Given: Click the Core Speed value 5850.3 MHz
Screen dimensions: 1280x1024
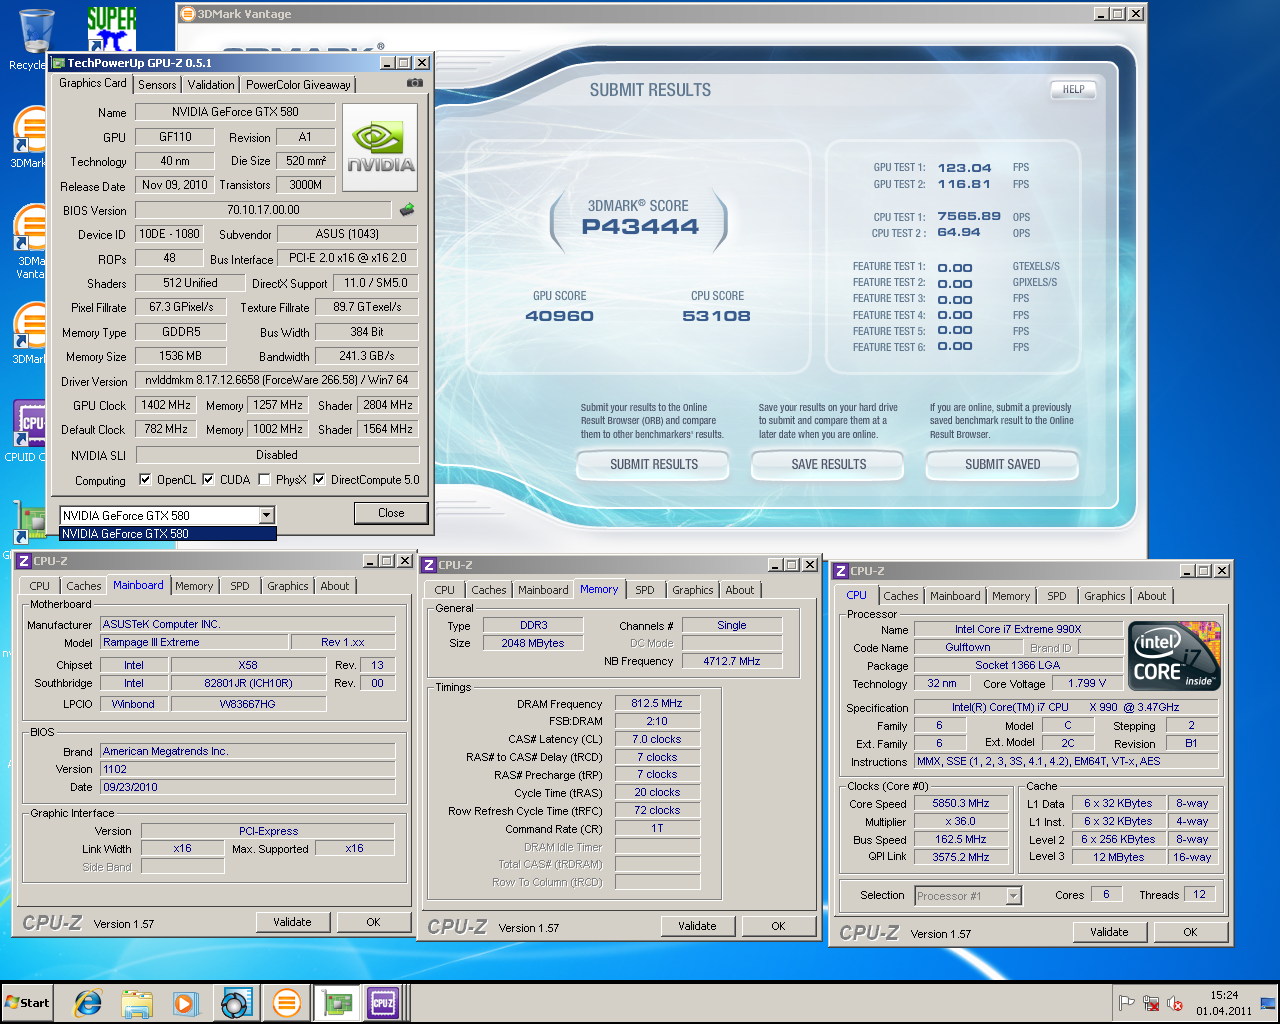Looking at the screenshot, I should [x=960, y=803].
